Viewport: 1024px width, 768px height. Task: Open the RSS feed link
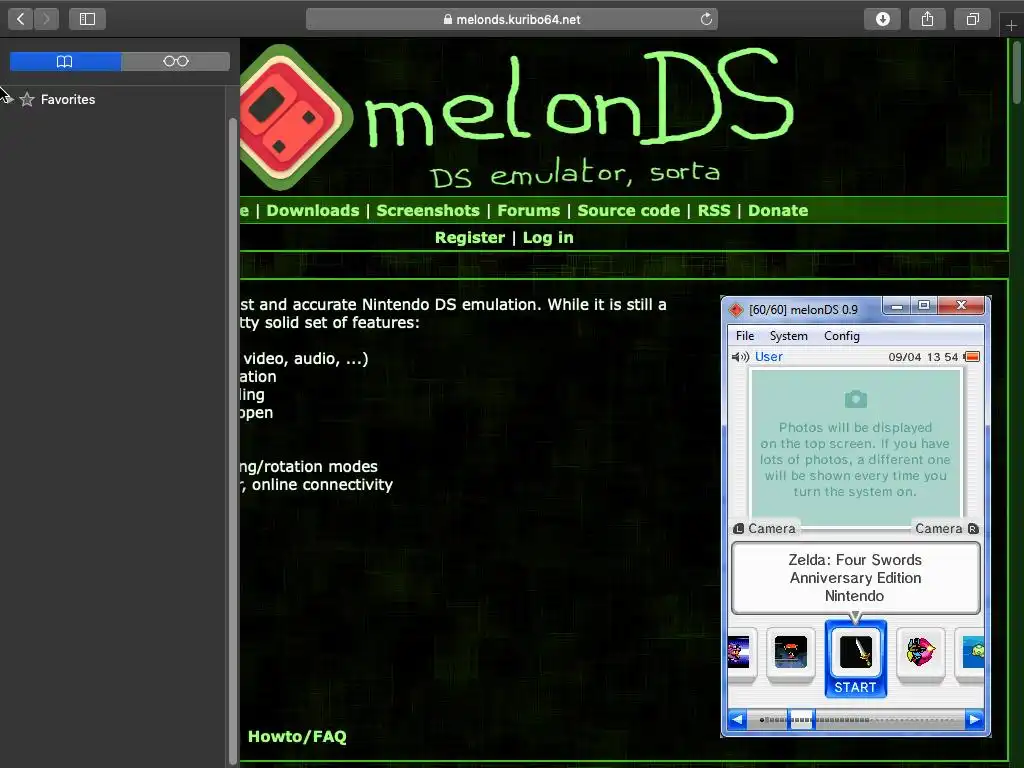714,210
